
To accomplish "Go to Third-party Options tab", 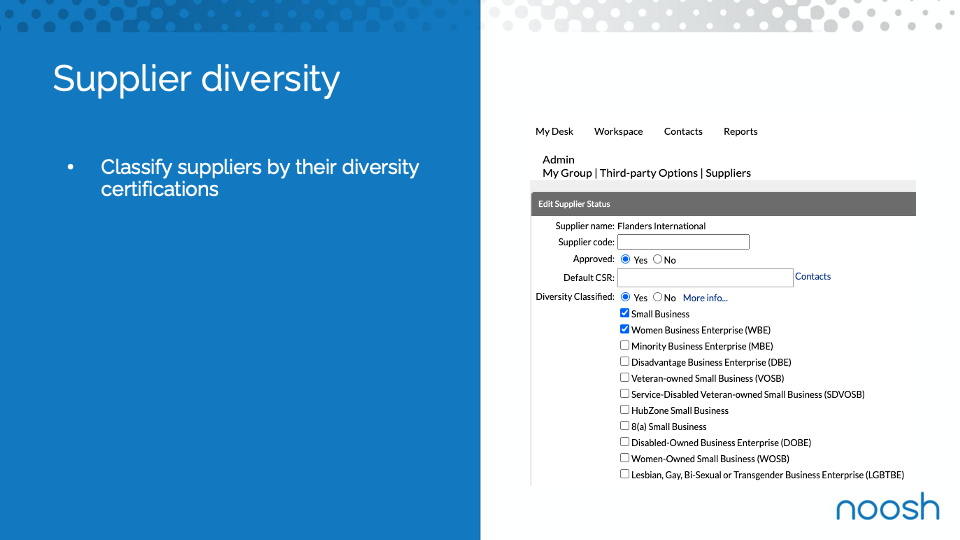I will pos(648,173).
